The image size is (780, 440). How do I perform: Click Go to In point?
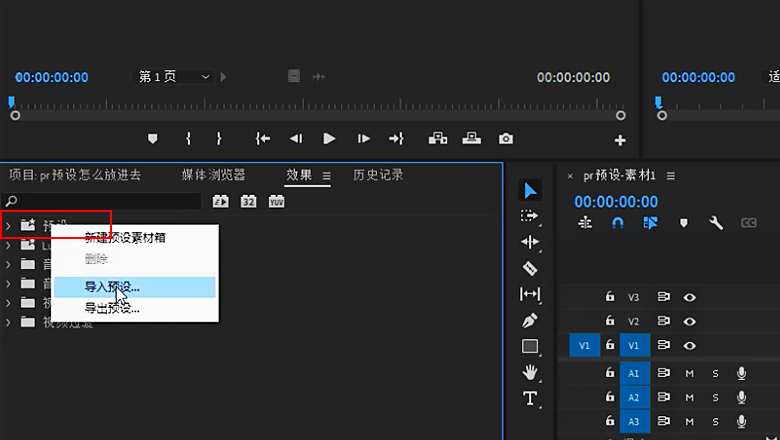[x=263, y=139]
